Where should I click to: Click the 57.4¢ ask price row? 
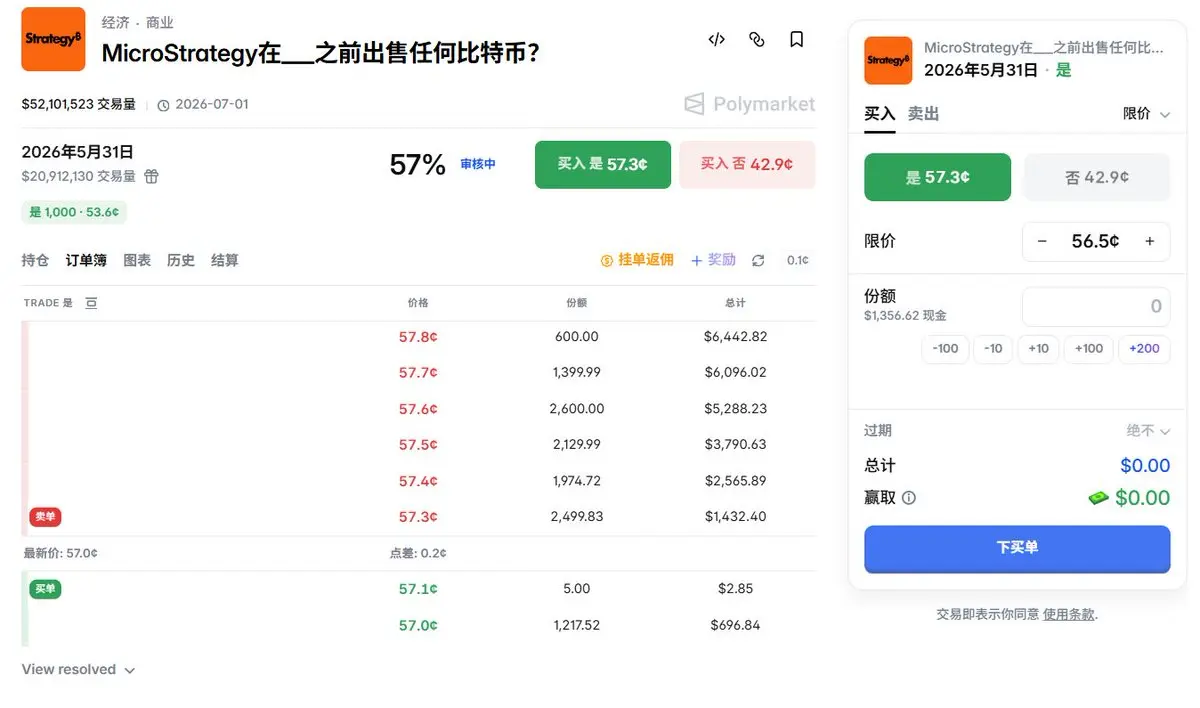[x=418, y=481]
